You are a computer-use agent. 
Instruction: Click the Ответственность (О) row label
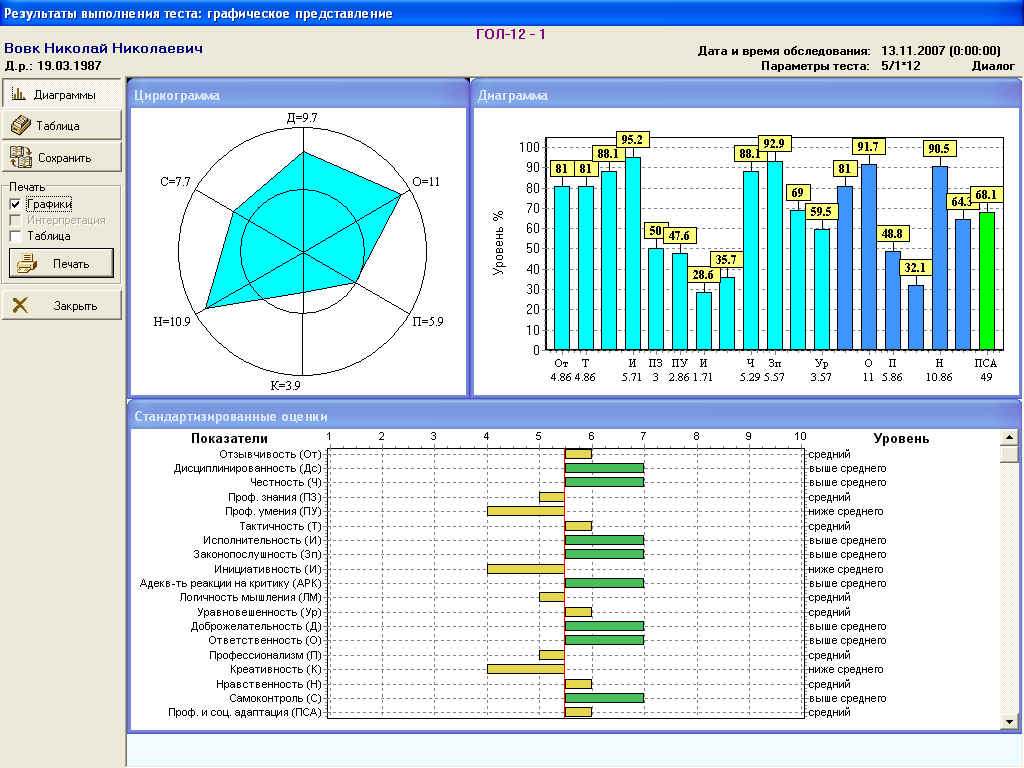(x=265, y=640)
